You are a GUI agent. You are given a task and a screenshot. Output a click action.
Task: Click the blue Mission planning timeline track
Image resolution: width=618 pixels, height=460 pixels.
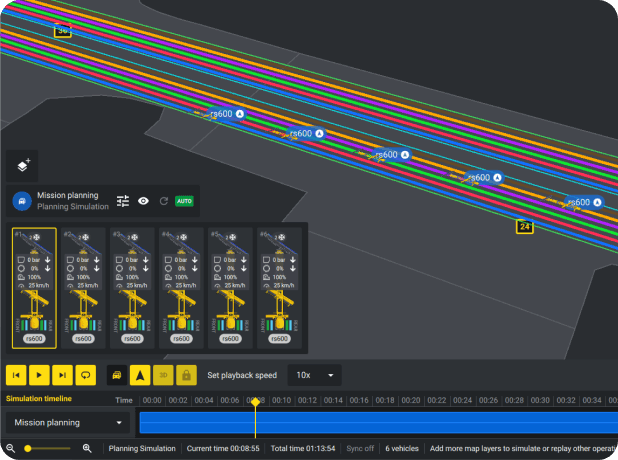(400, 423)
